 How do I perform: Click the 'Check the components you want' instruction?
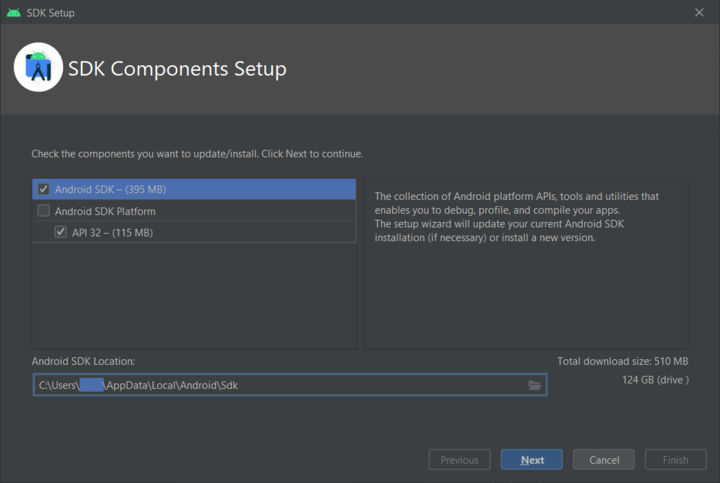[197, 154]
